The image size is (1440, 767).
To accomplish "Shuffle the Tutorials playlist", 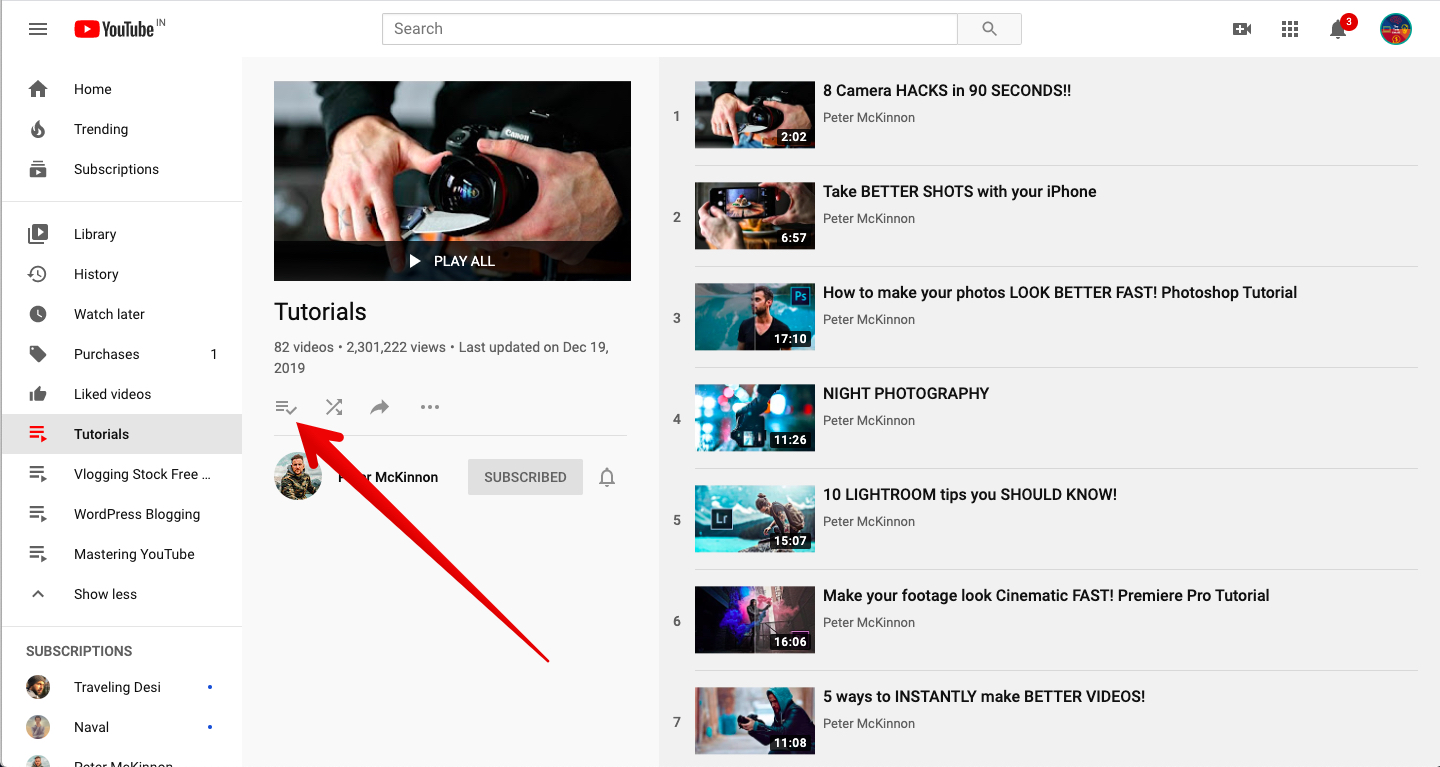I will tap(334, 407).
